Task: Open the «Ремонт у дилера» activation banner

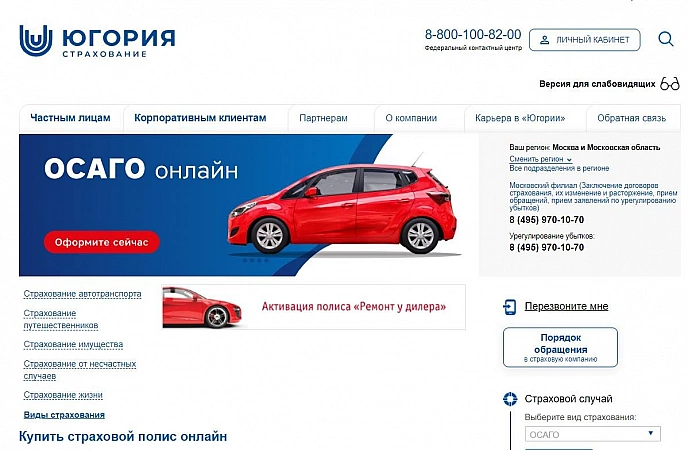Action: point(313,307)
